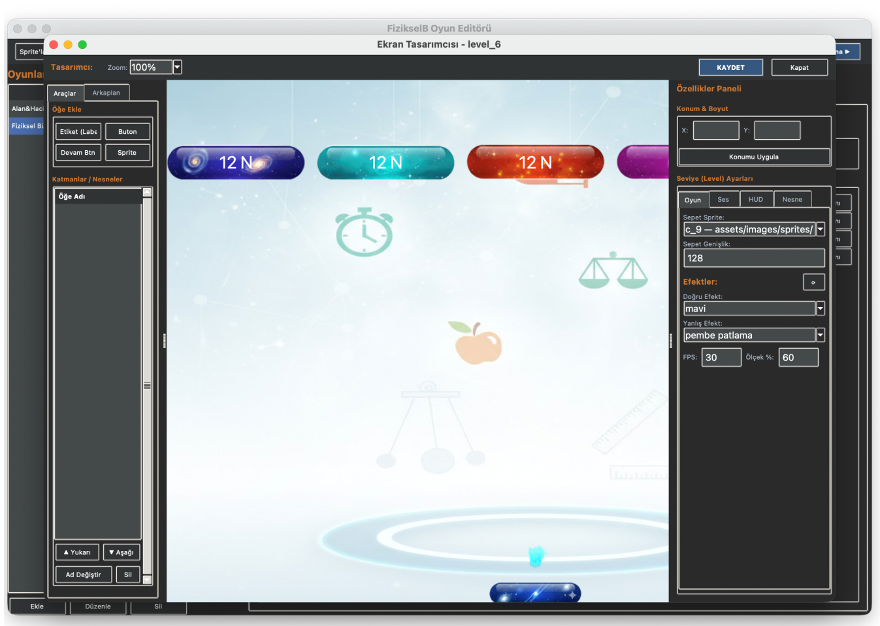Switch to the Ses tab
The height and width of the screenshot is (626, 880).
[x=722, y=199]
